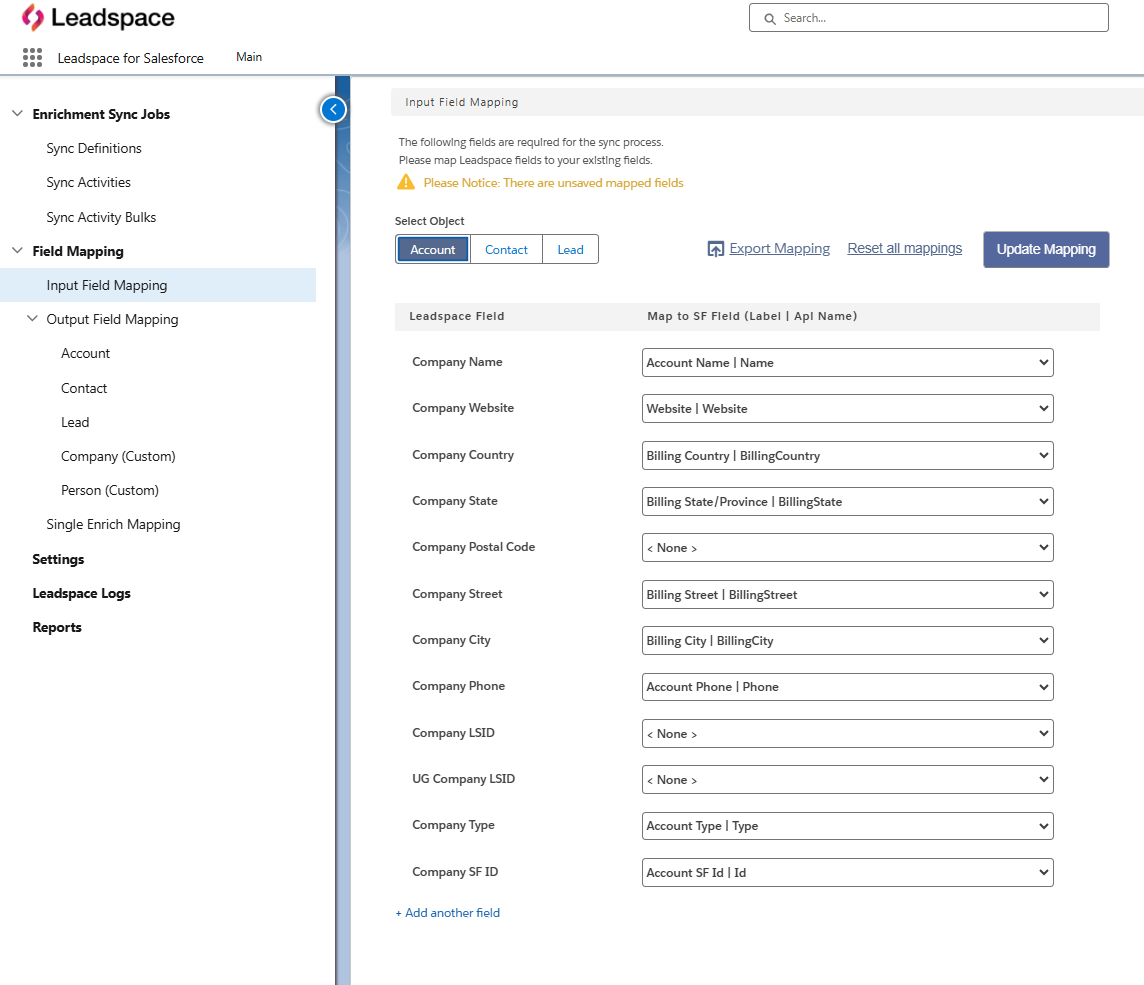Click the Input Field Mapping header text
The image size is (1144, 985).
(x=462, y=102)
